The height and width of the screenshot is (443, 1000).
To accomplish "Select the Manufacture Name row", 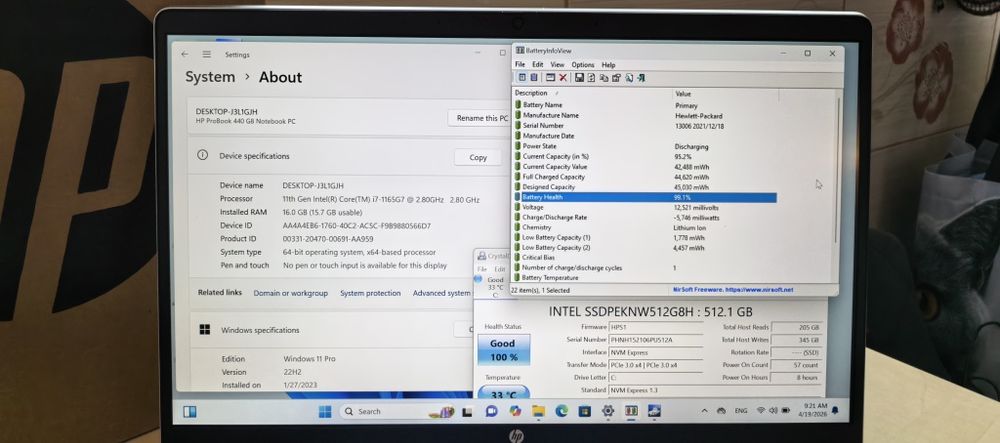I will 645,115.
